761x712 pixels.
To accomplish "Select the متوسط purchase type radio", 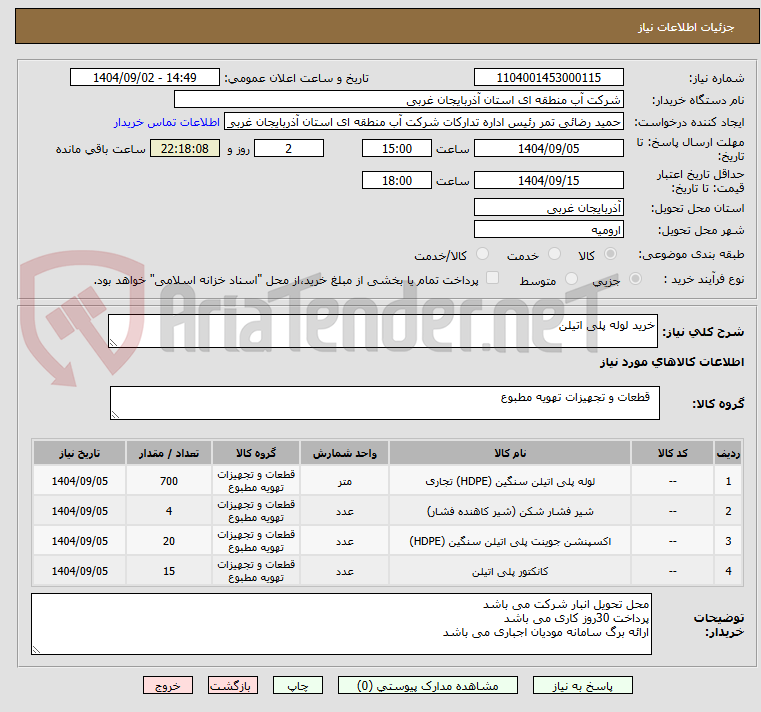I will point(571,279).
